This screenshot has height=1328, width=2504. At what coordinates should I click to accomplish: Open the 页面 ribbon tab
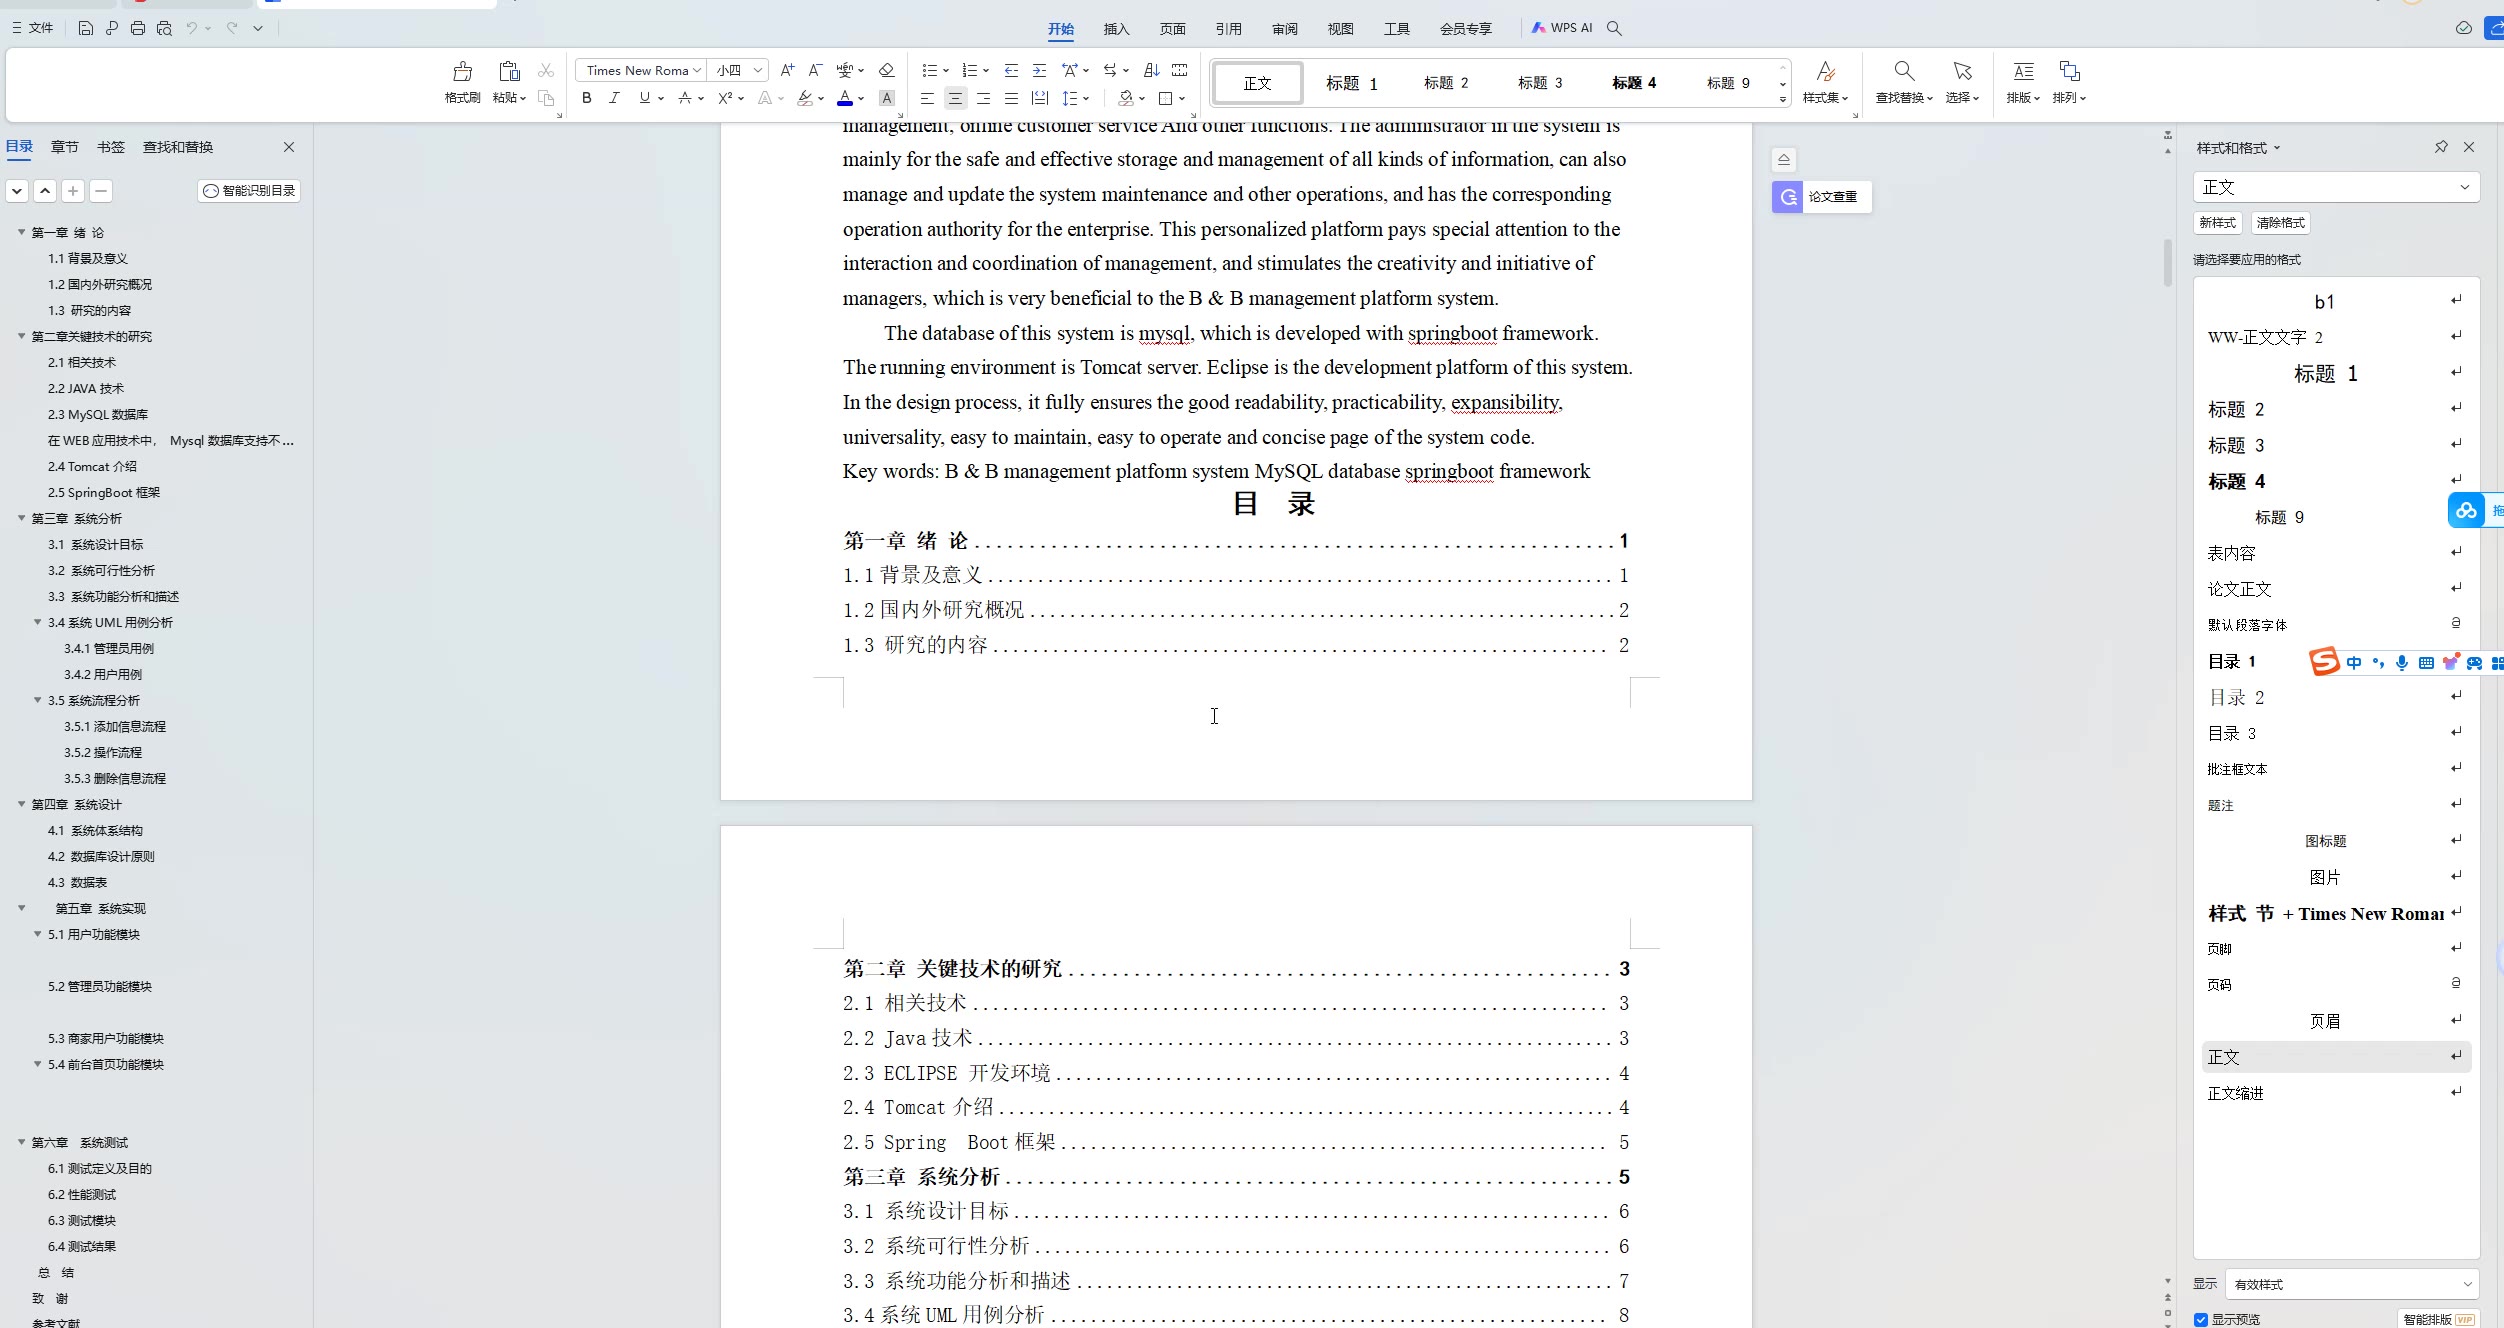coord(1172,28)
